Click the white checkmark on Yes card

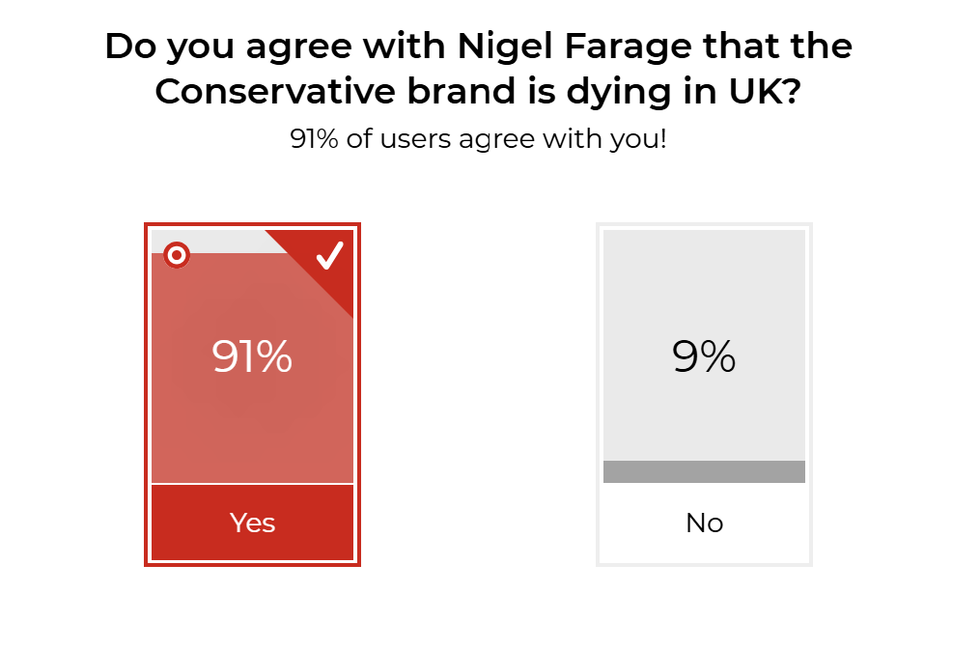[330, 256]
